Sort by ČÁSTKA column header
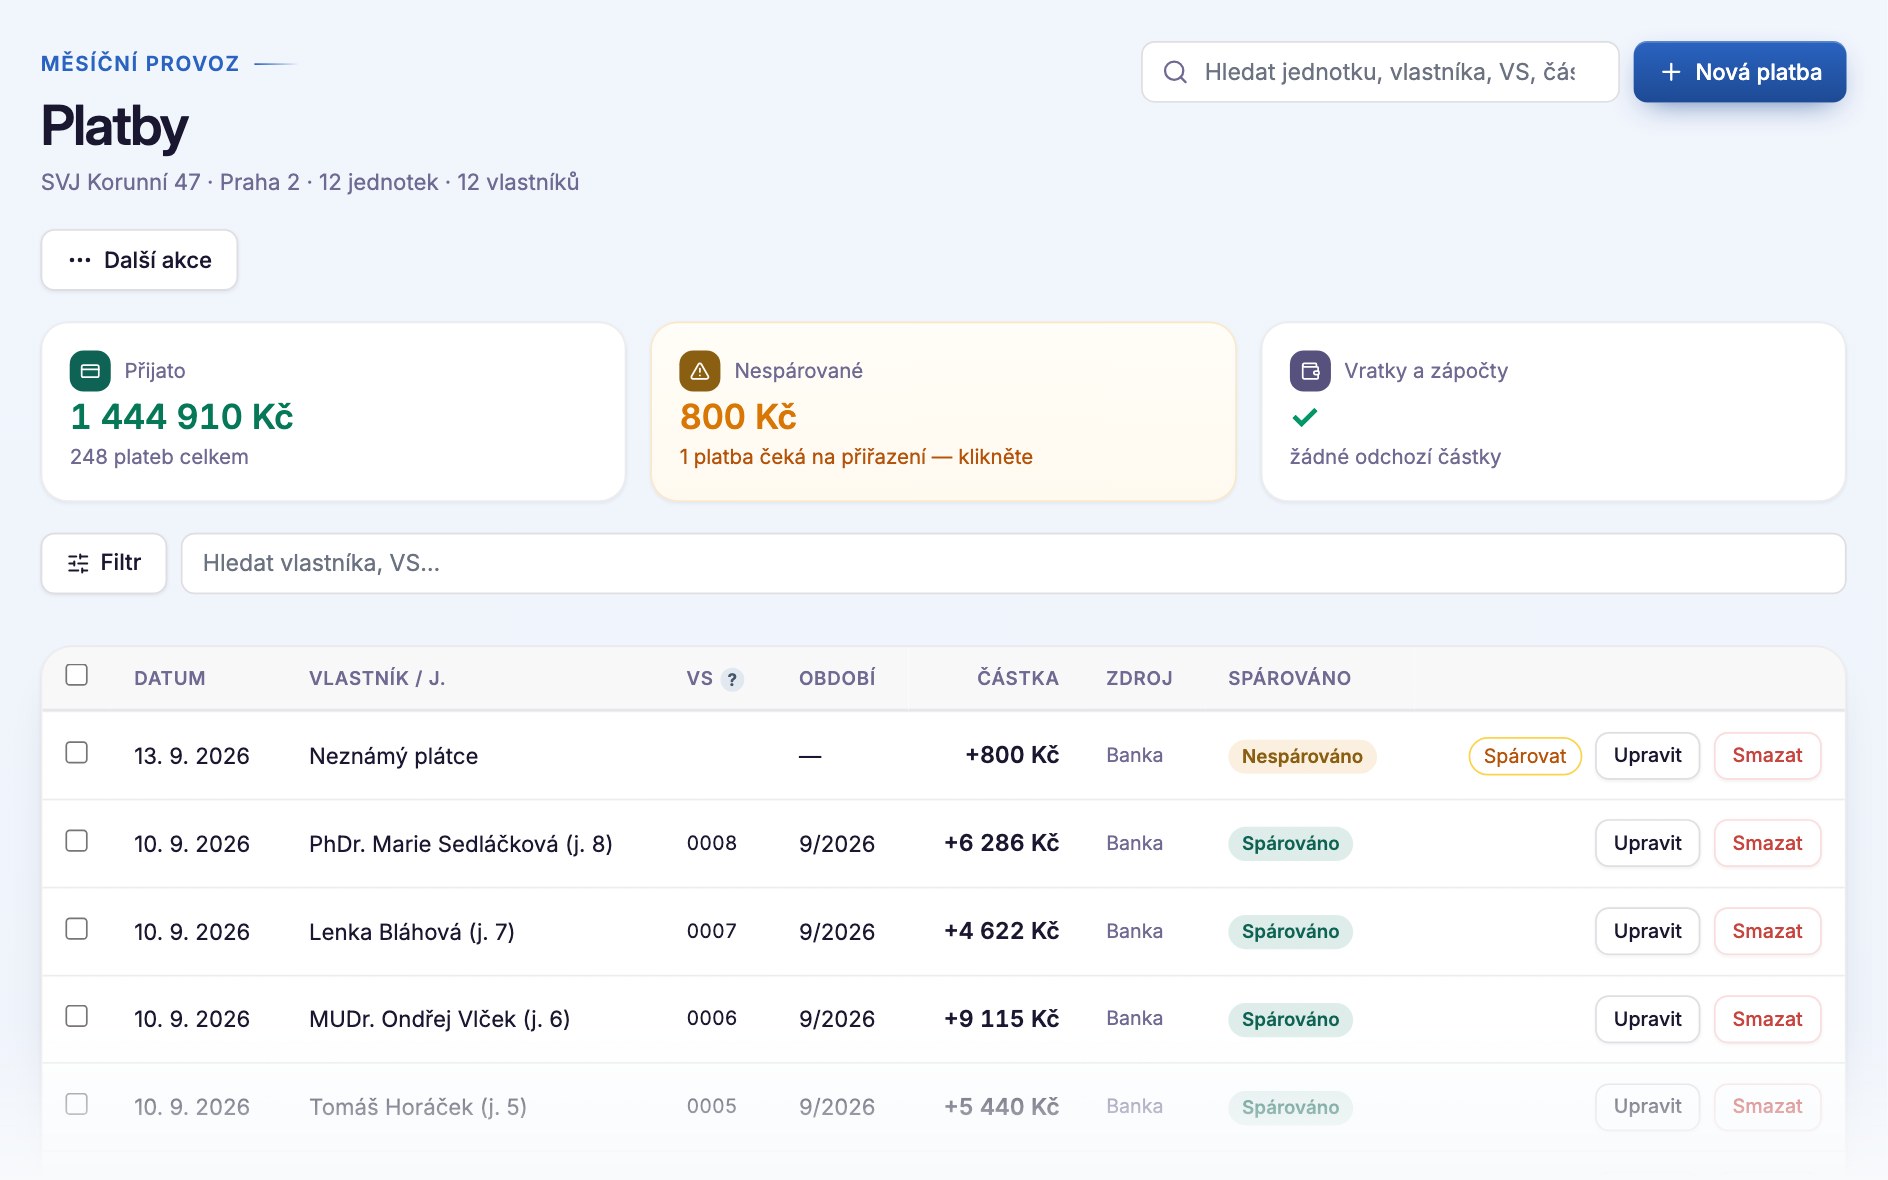This screenshot has width=1888, height=1180. (1018, 678)
